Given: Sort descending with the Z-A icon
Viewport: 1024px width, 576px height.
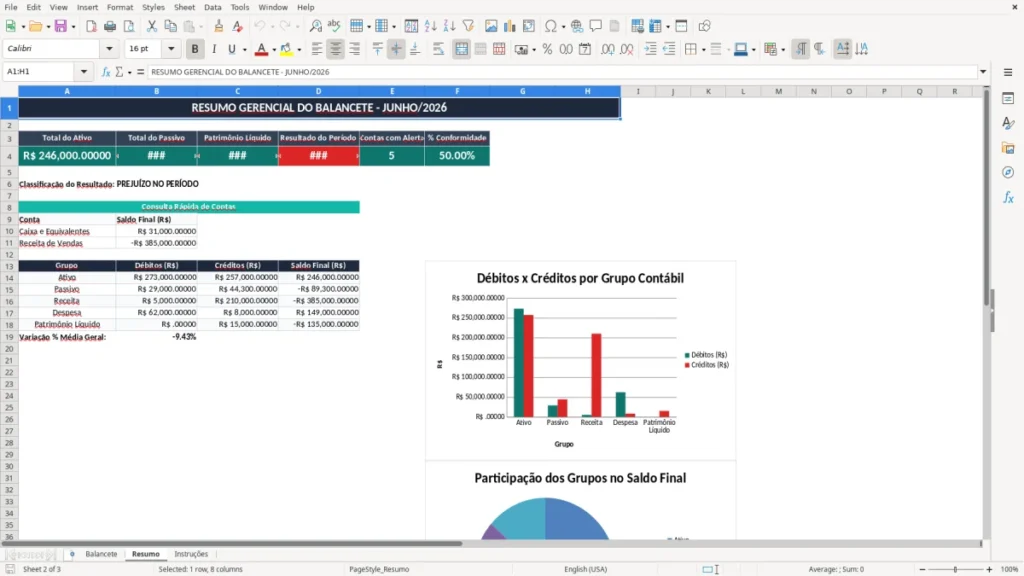Looking at the screenshot, I should 449,26.
